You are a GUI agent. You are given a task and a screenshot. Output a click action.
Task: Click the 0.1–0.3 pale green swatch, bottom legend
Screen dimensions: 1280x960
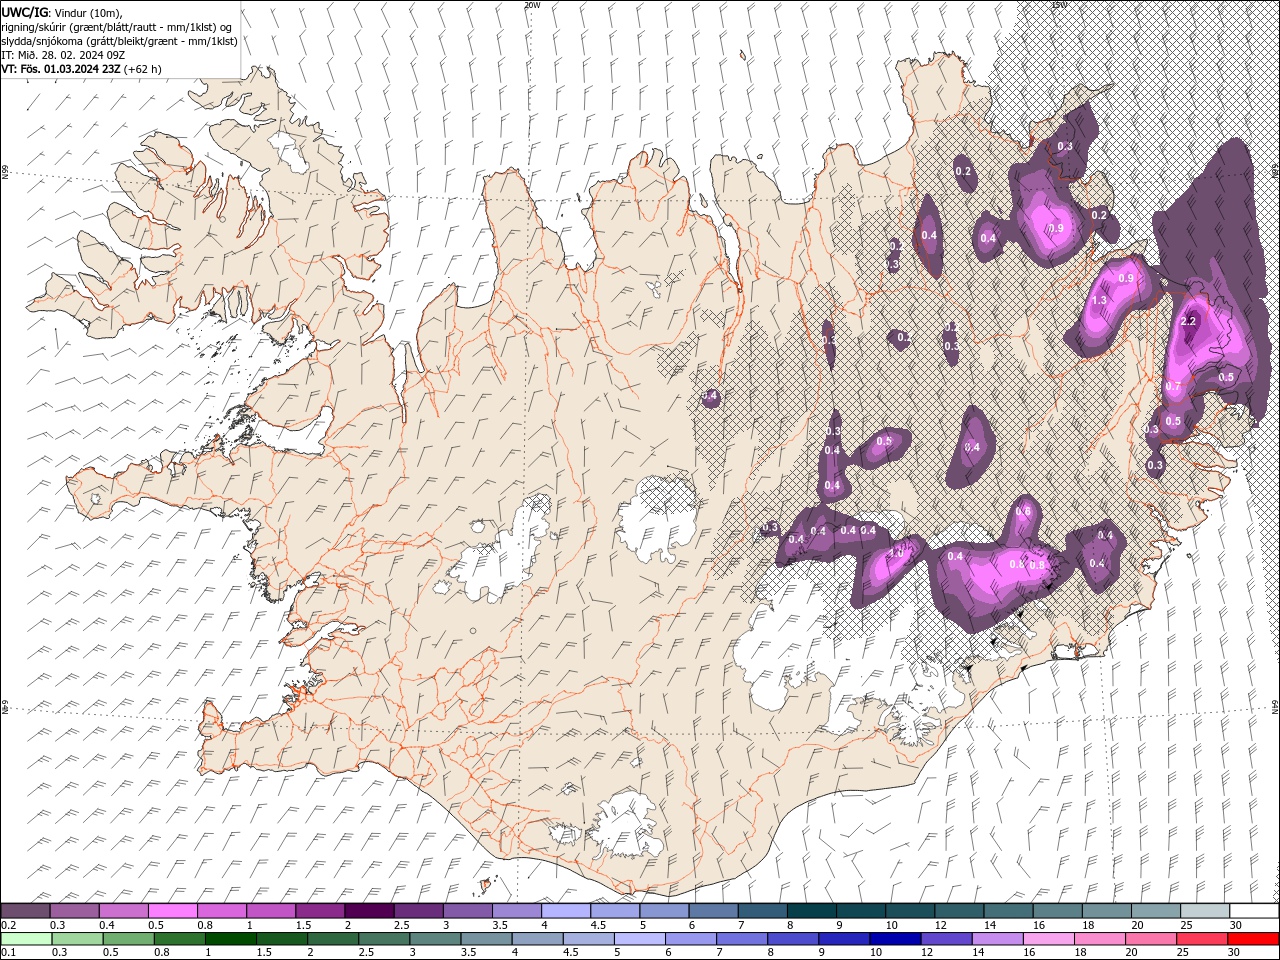pyautogui.click(x=26, y=939)
